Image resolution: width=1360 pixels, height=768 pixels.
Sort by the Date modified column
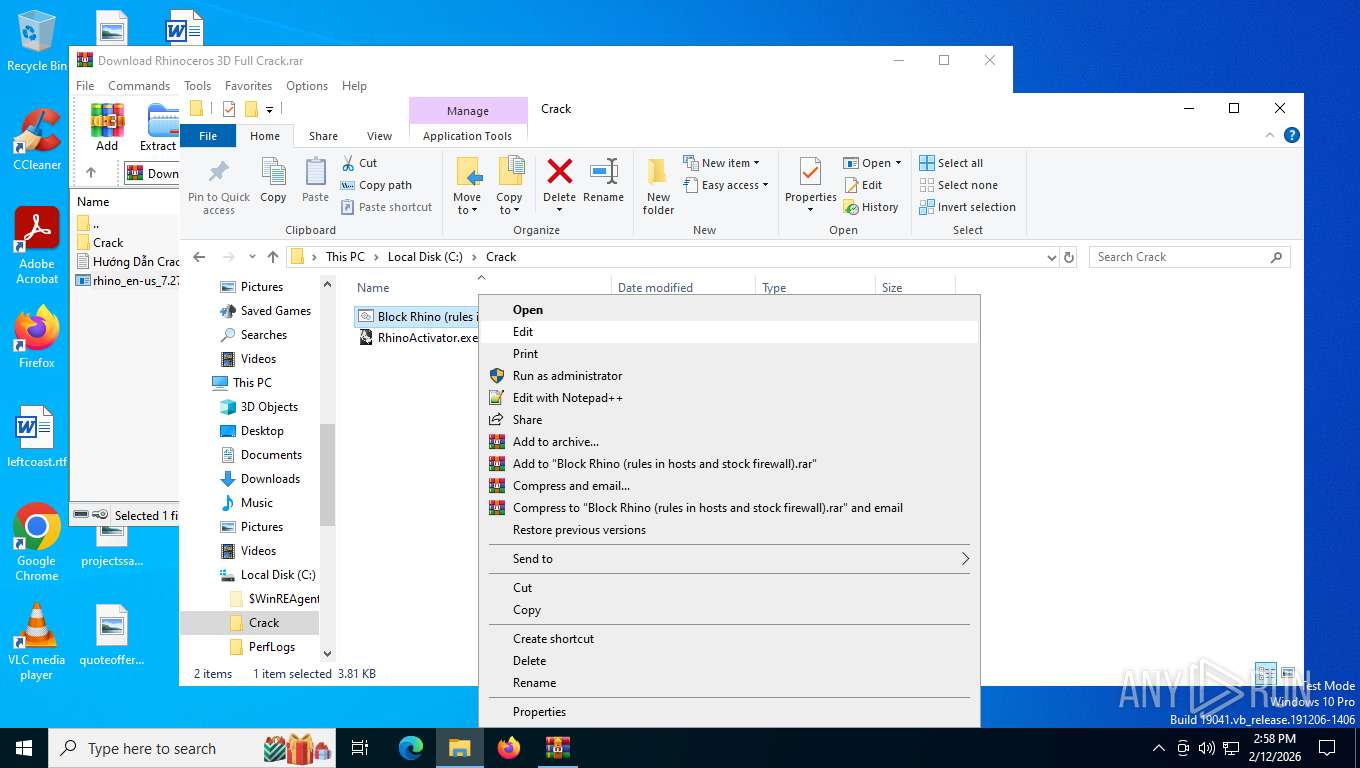(682, 288)
